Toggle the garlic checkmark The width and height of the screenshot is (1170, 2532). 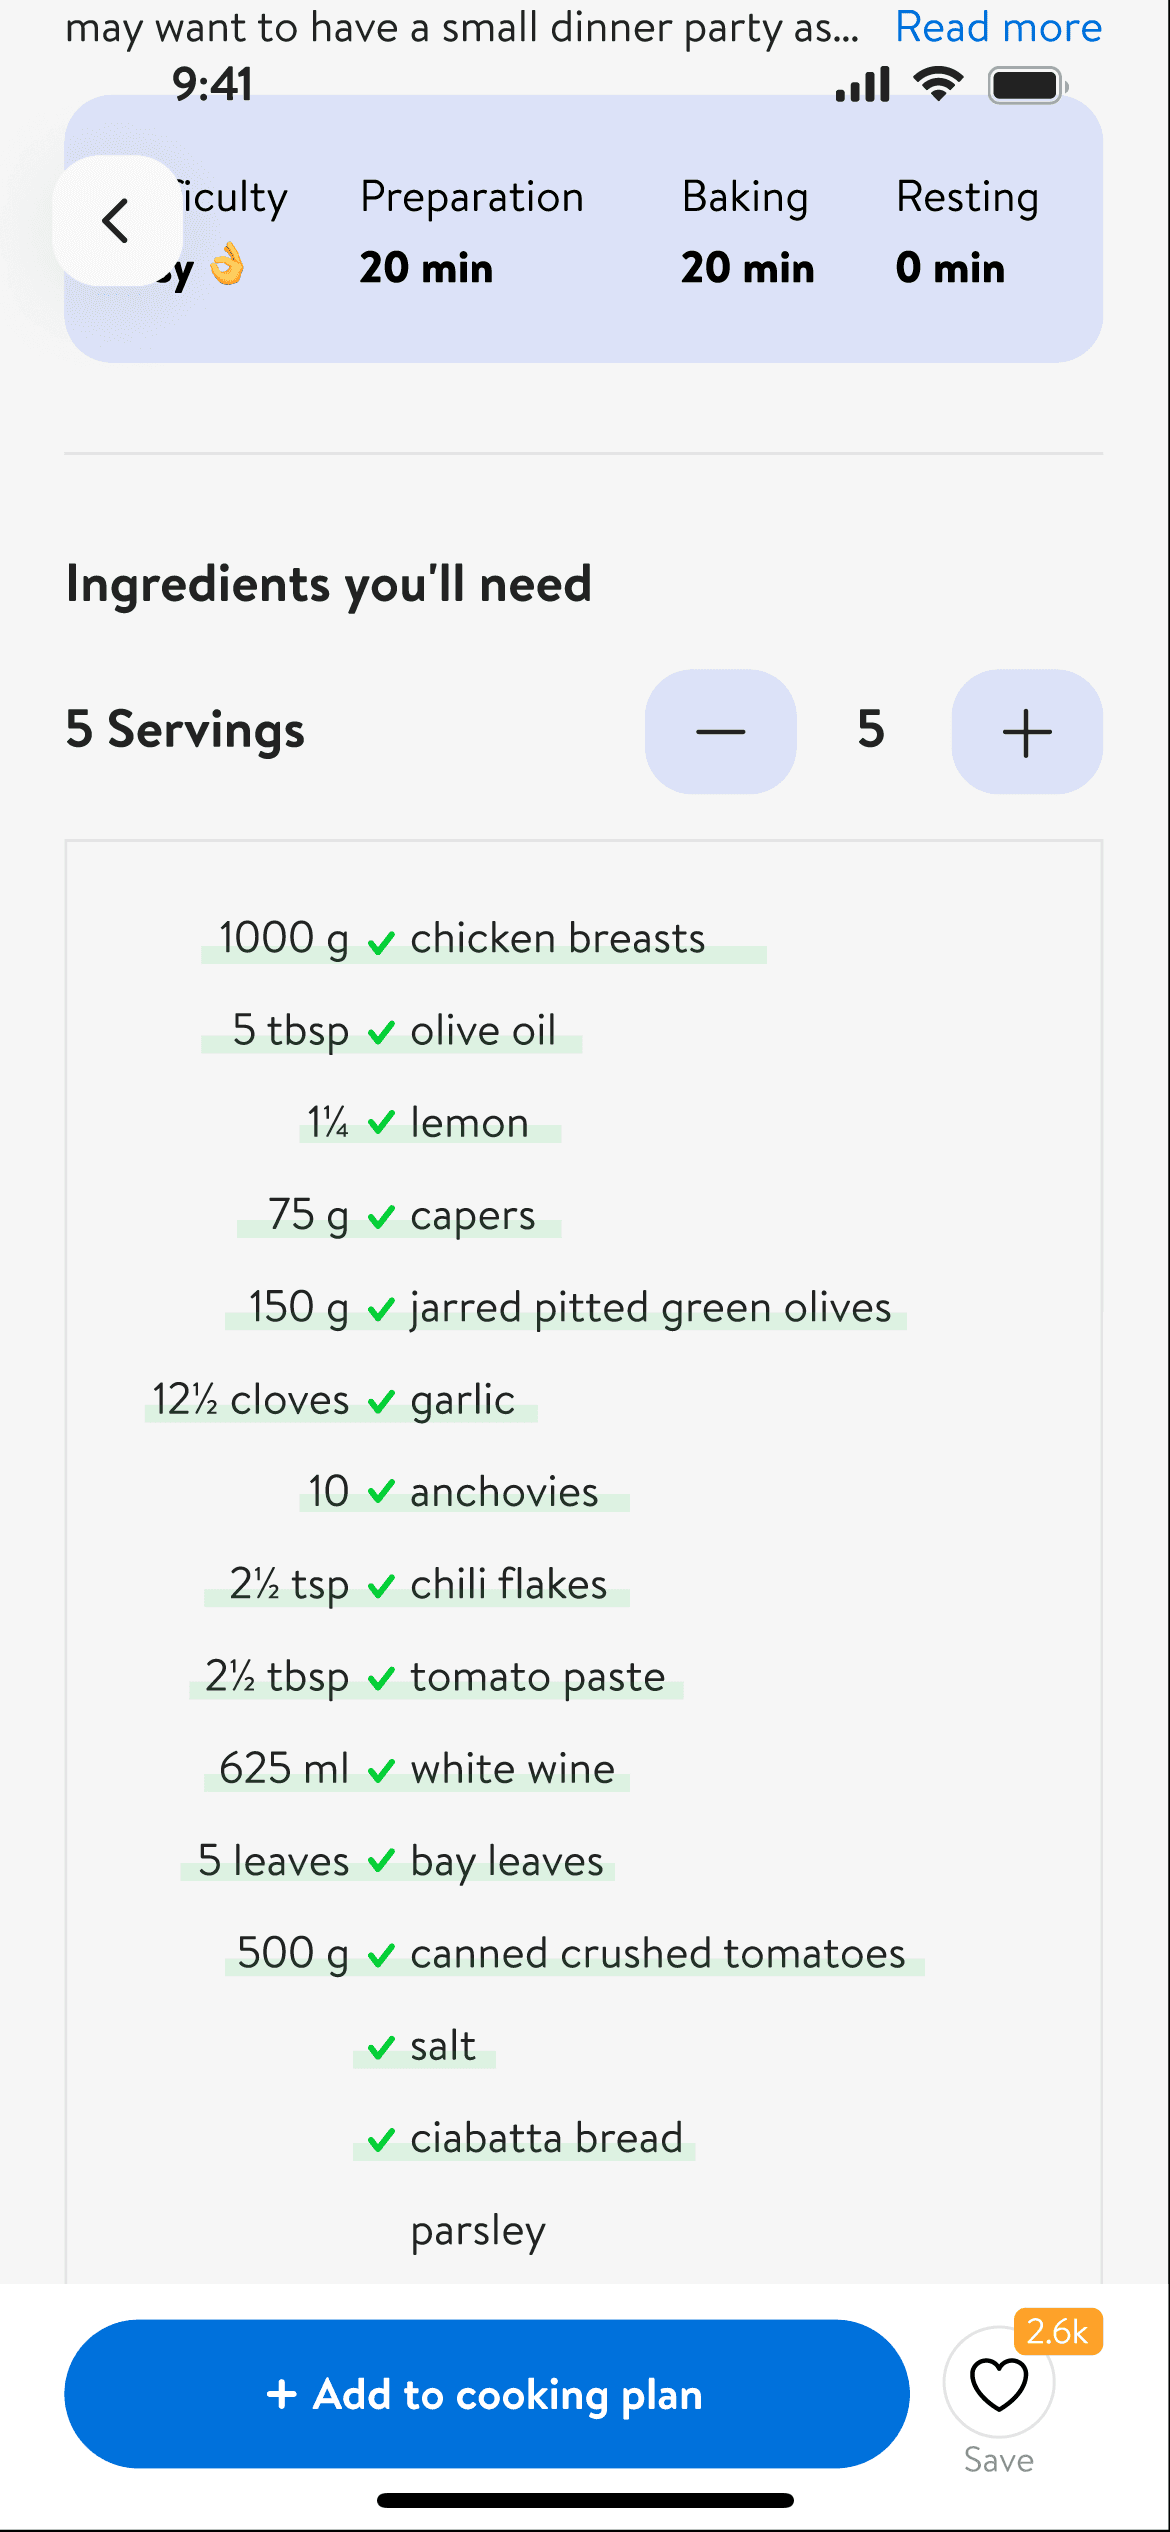coord(381,1402)
